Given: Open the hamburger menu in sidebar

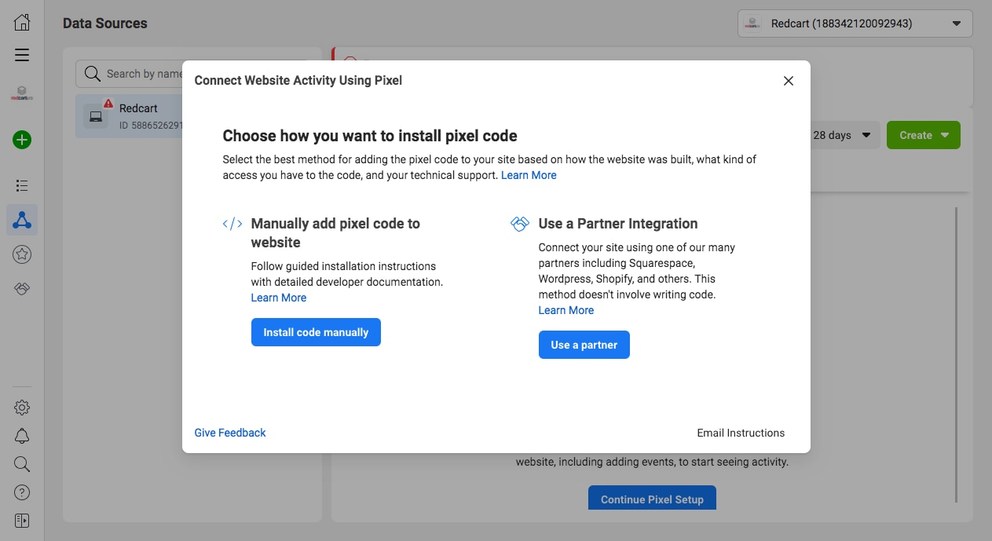Looking at the screenshot, I should point(22,55).
